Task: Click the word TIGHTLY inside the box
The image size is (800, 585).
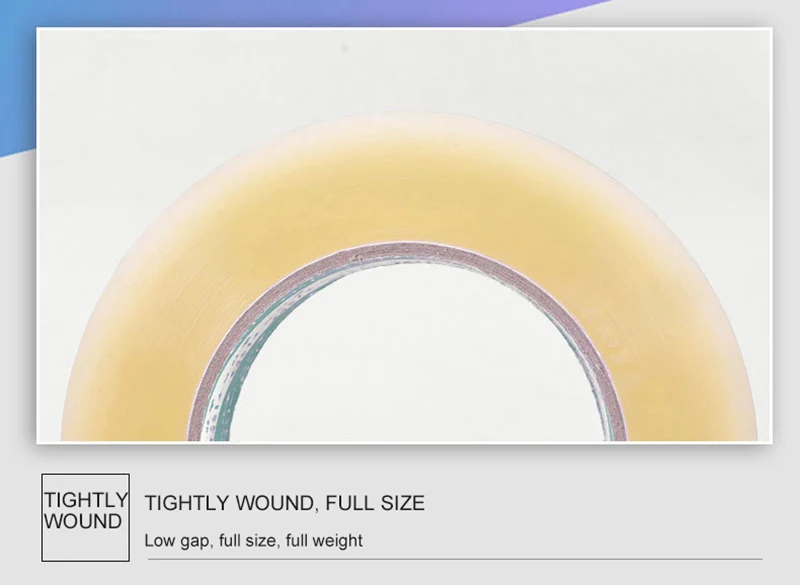Action: pyautogui.click(x=85, y=500)
